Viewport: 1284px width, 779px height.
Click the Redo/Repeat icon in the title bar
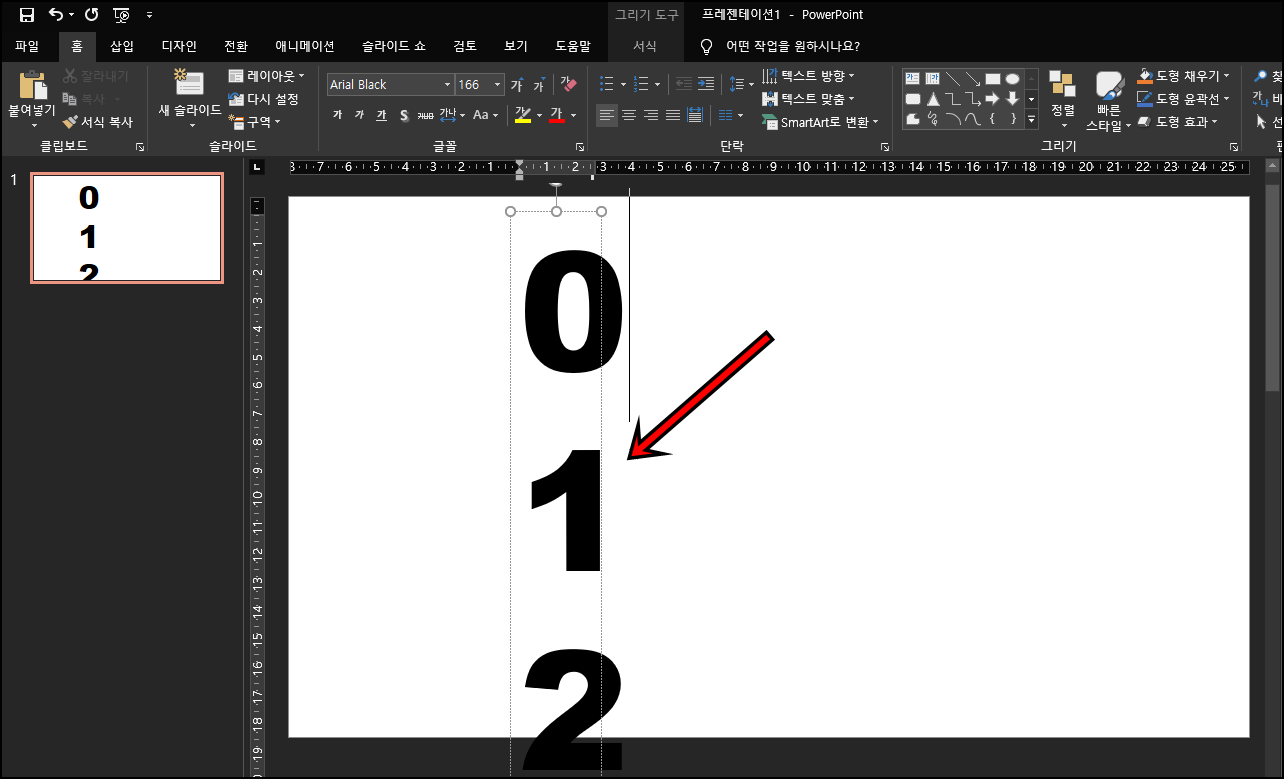pos(92,15)
